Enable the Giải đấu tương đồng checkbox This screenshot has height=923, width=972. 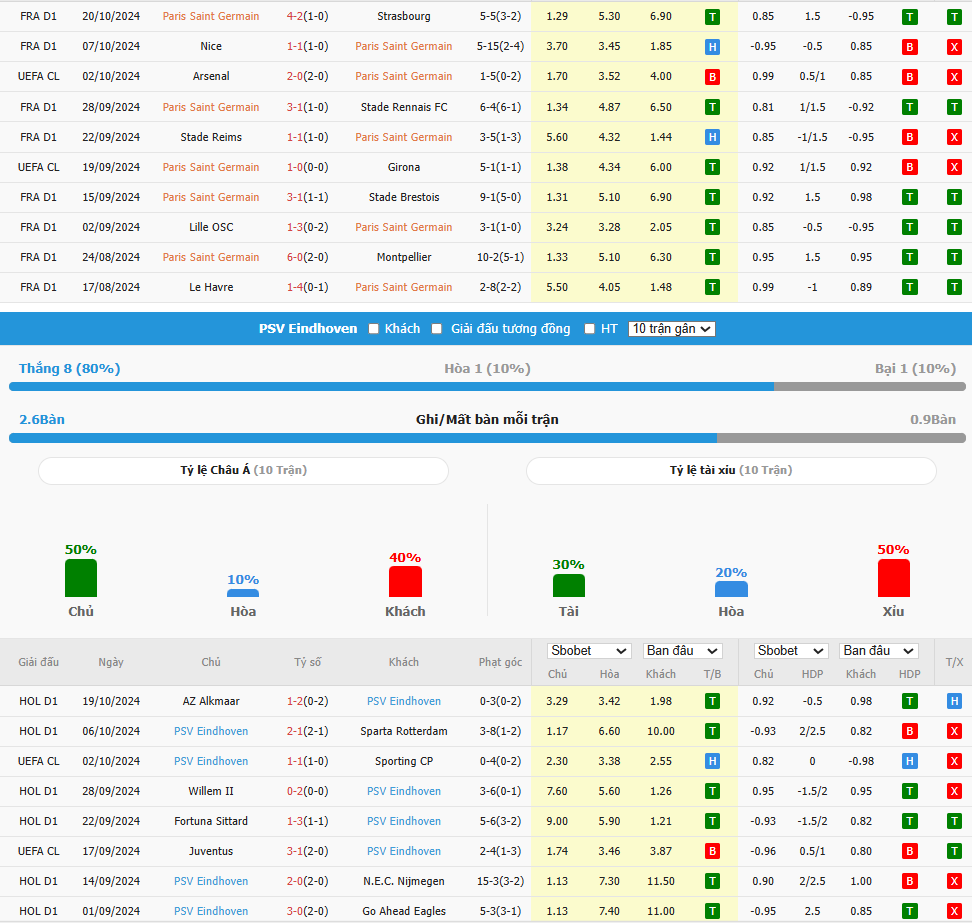(437, 329)
